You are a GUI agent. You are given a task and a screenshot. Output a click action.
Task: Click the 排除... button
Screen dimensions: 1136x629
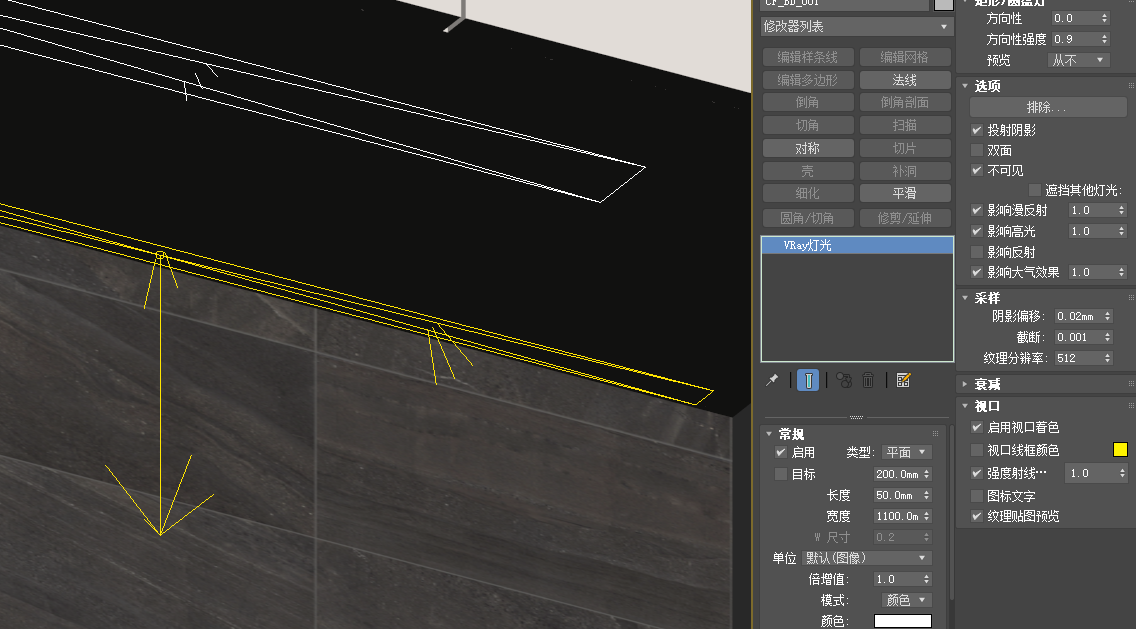tap(1047, 107)
